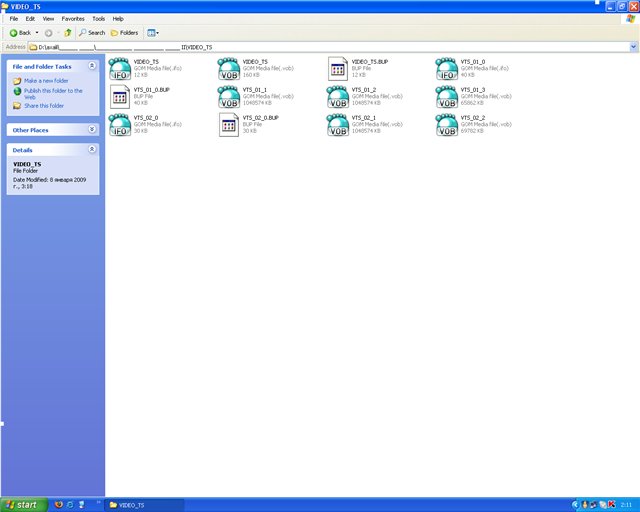Click the Forward navigation arrow

[x=49, y=33]
